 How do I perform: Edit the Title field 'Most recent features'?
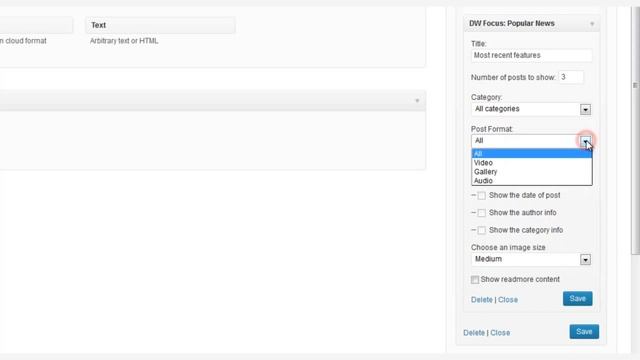point(531,55)
